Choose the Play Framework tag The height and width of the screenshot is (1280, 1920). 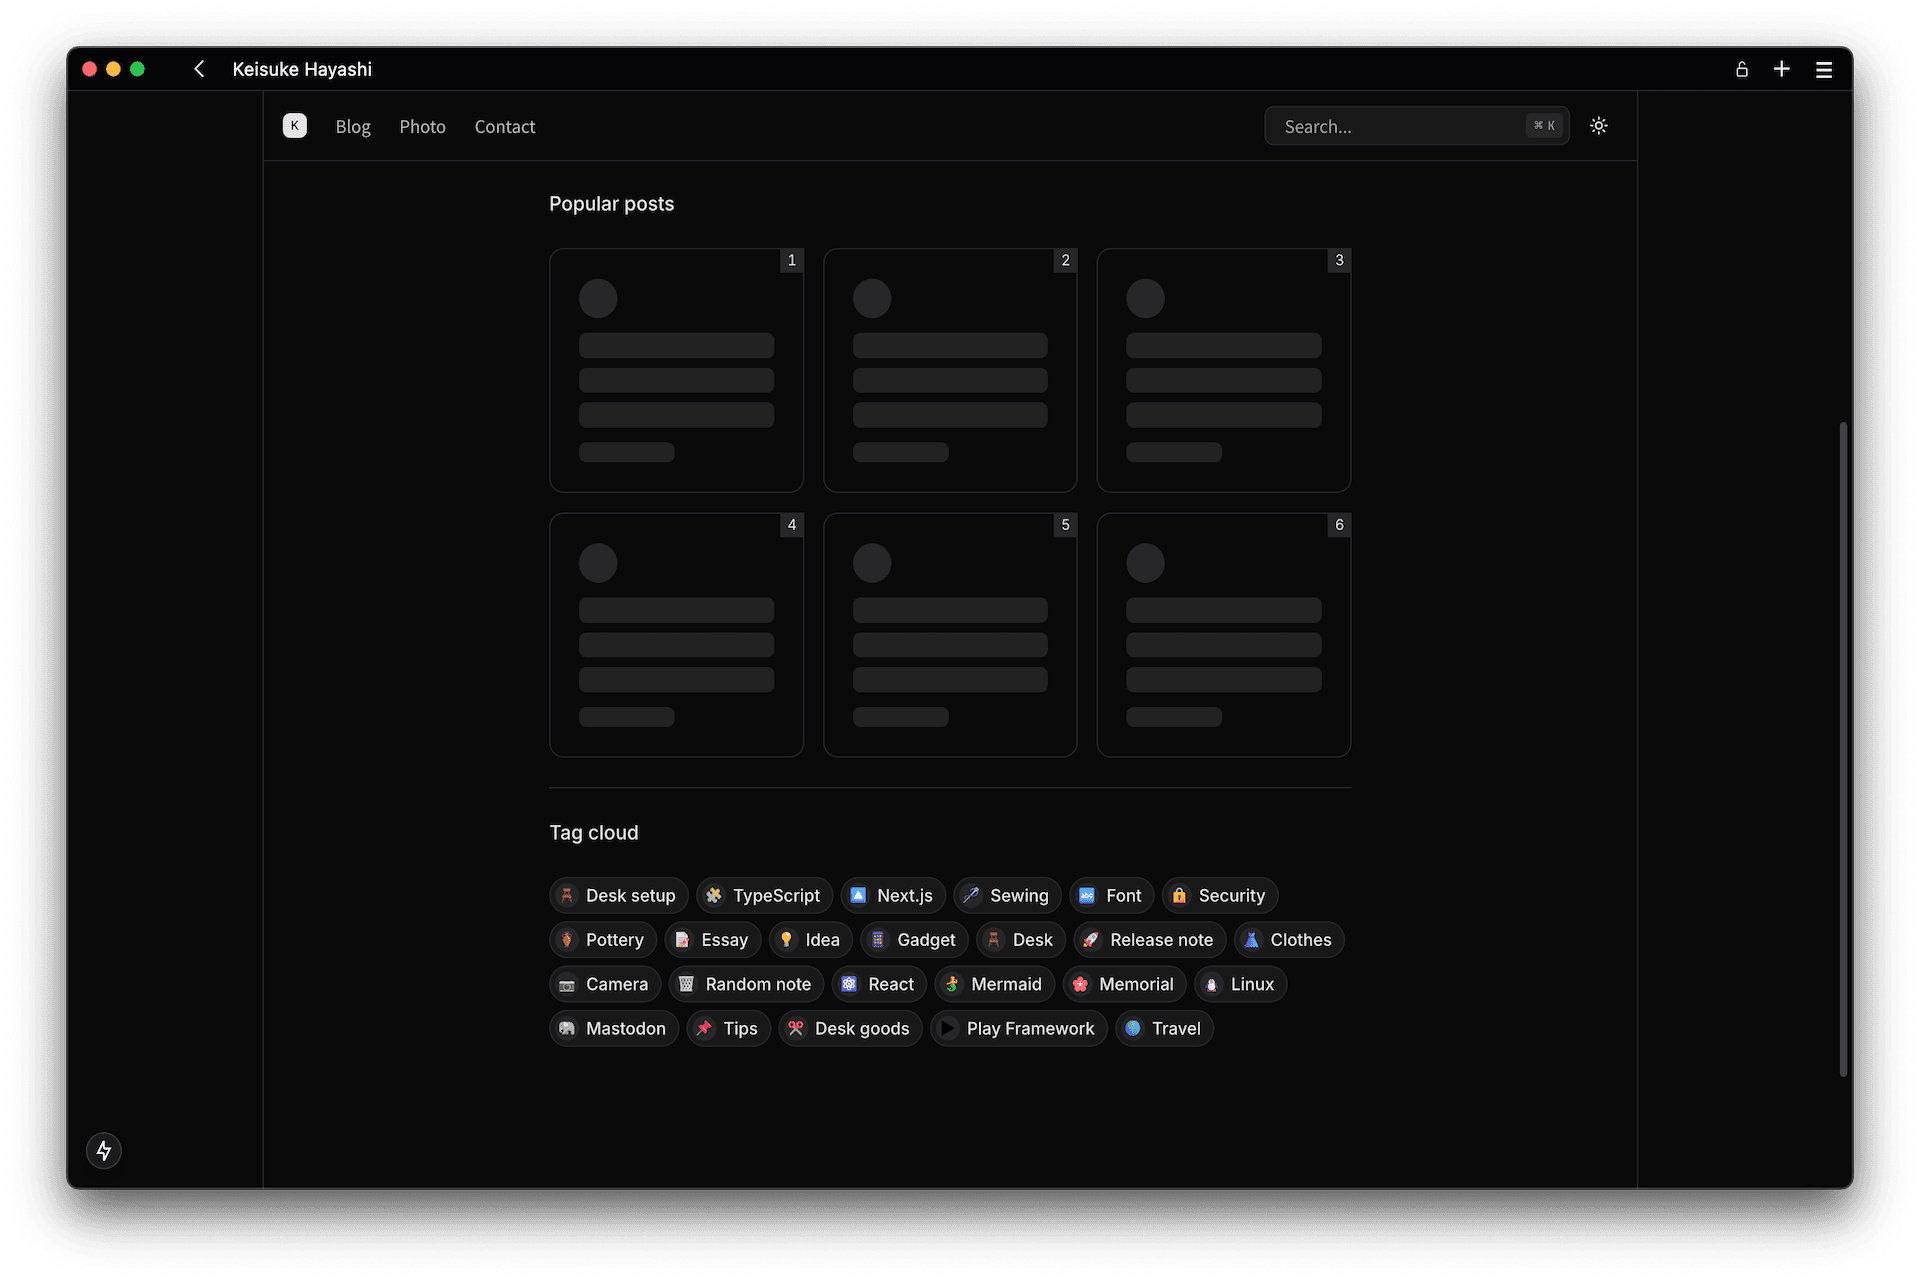coord(1018,1028)
